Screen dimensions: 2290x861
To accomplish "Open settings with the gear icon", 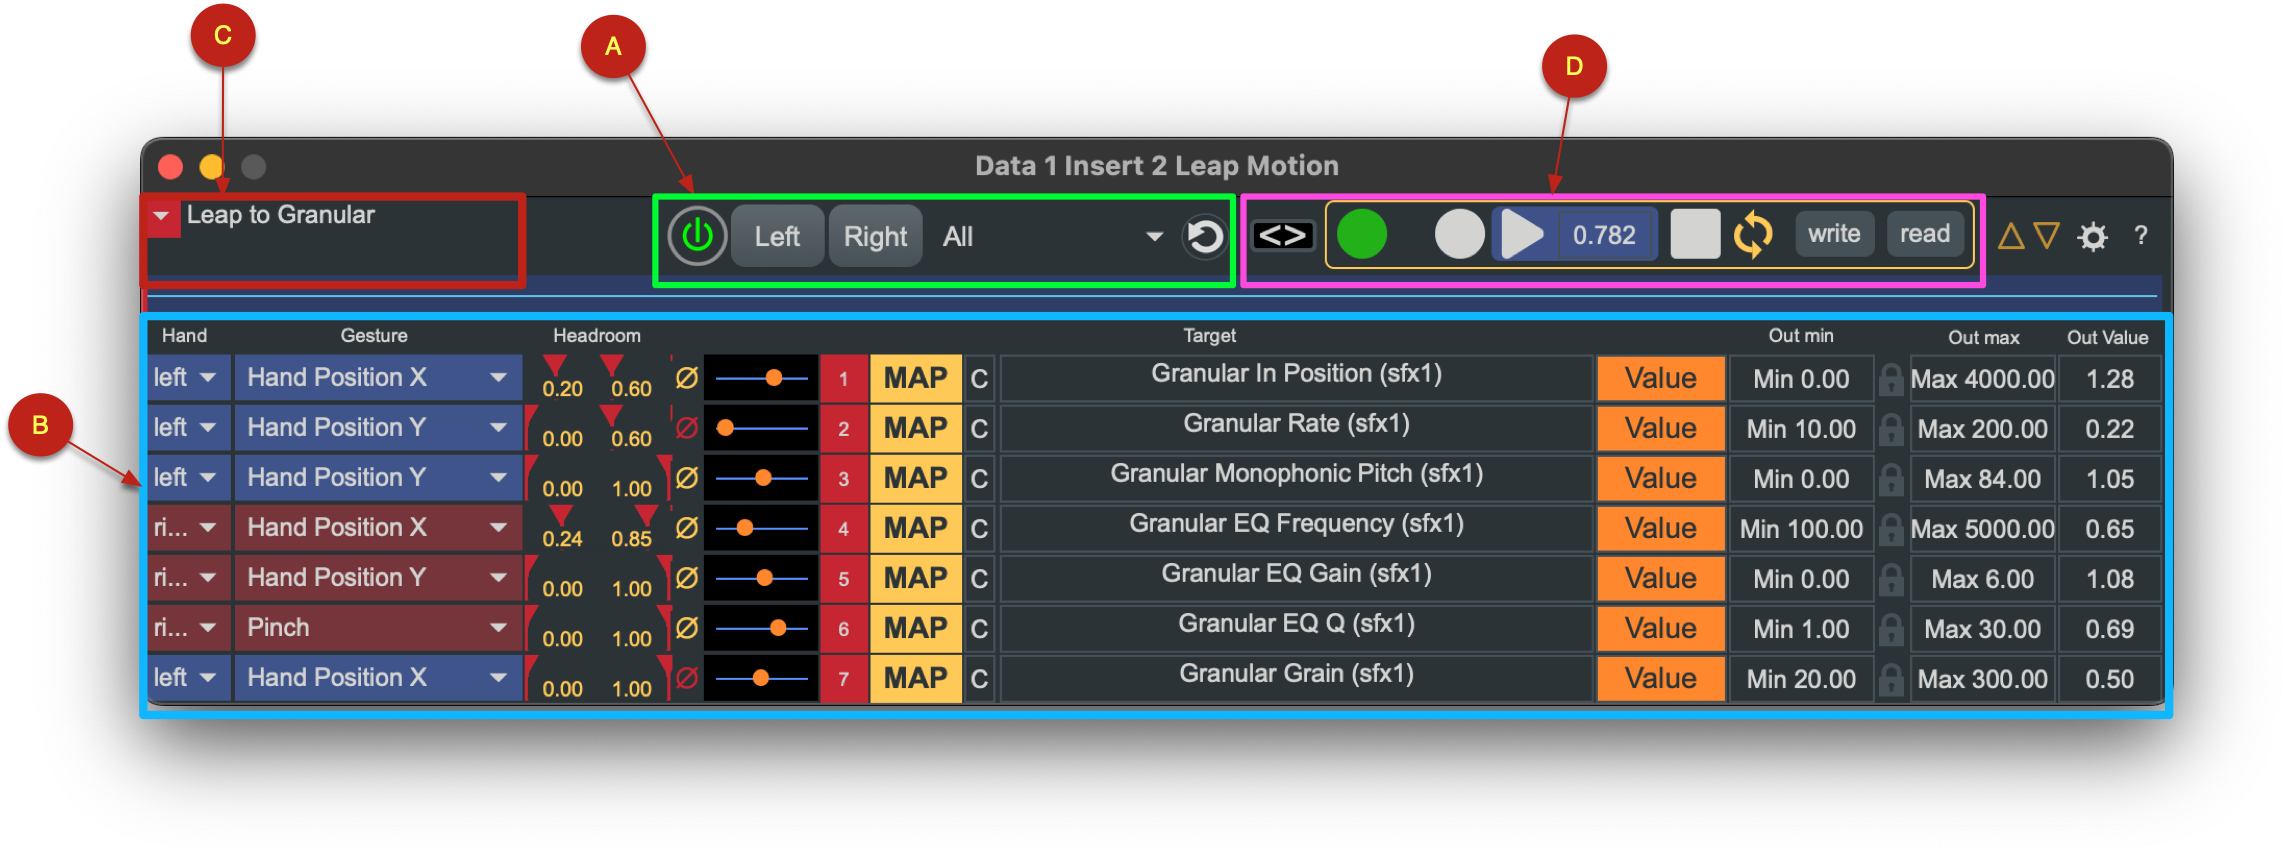I will (x=2093, y=237).
